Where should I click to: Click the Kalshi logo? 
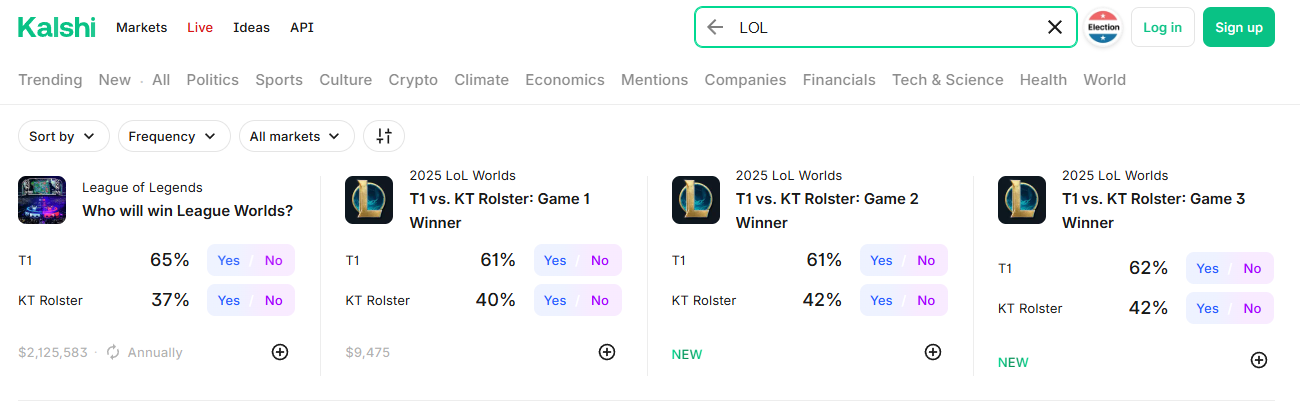56,27
